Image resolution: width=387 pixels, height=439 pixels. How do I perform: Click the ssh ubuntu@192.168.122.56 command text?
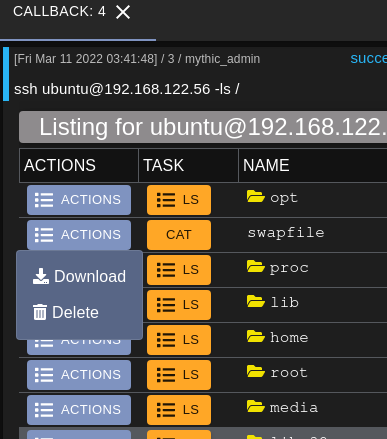127,89
